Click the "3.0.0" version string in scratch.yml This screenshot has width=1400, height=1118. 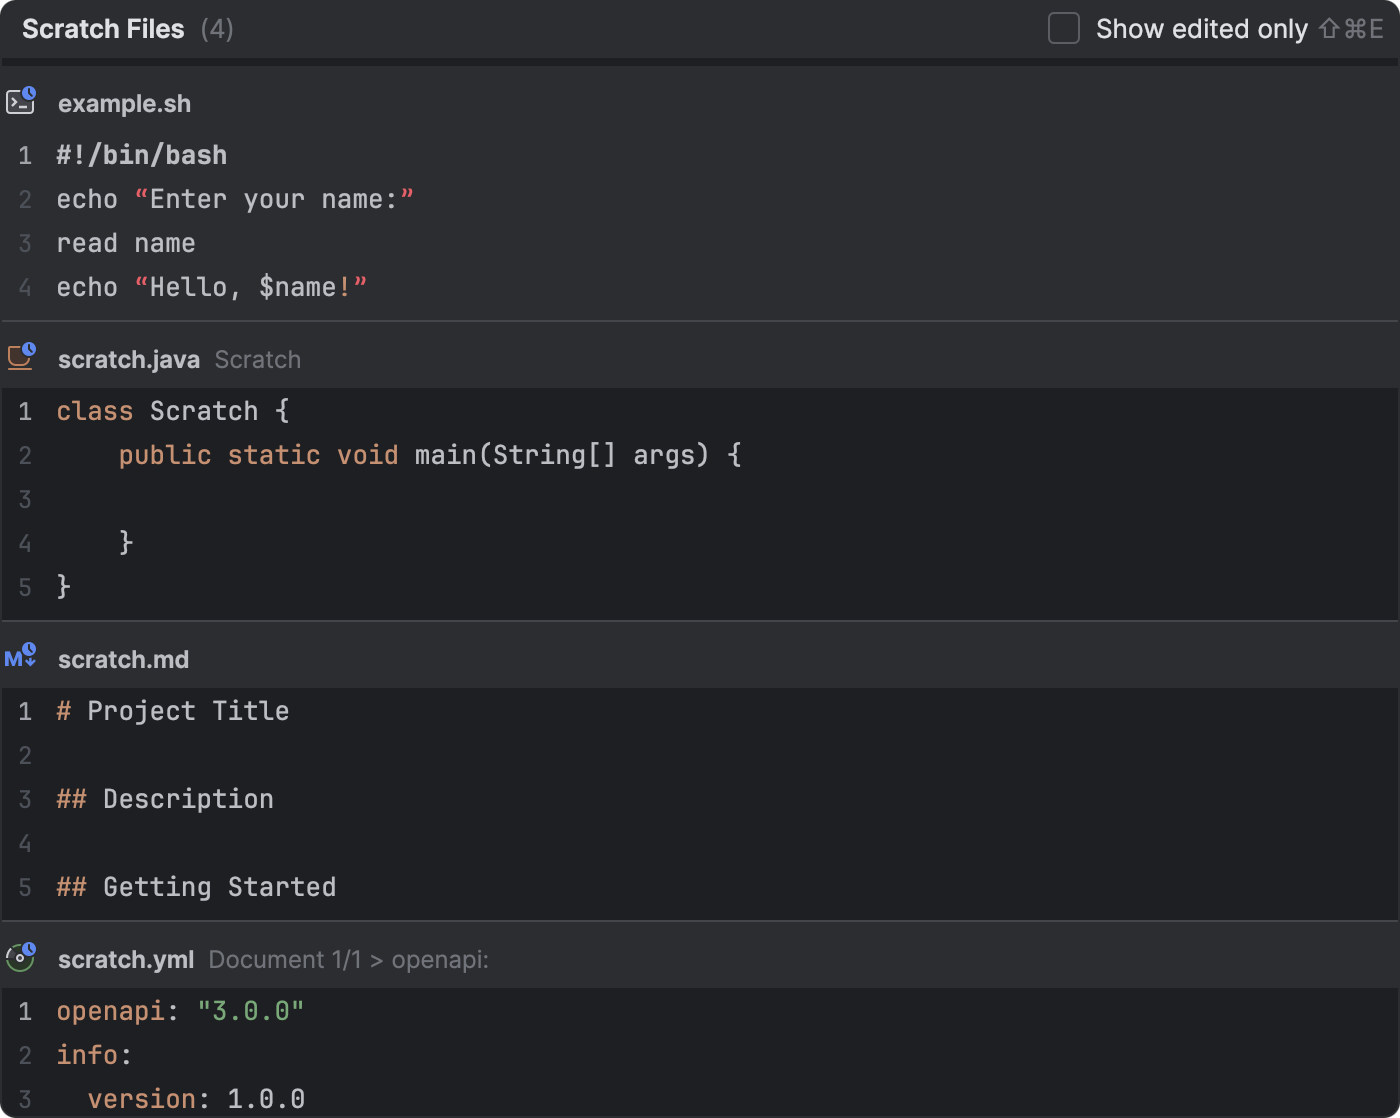(x=250, y=1010)
